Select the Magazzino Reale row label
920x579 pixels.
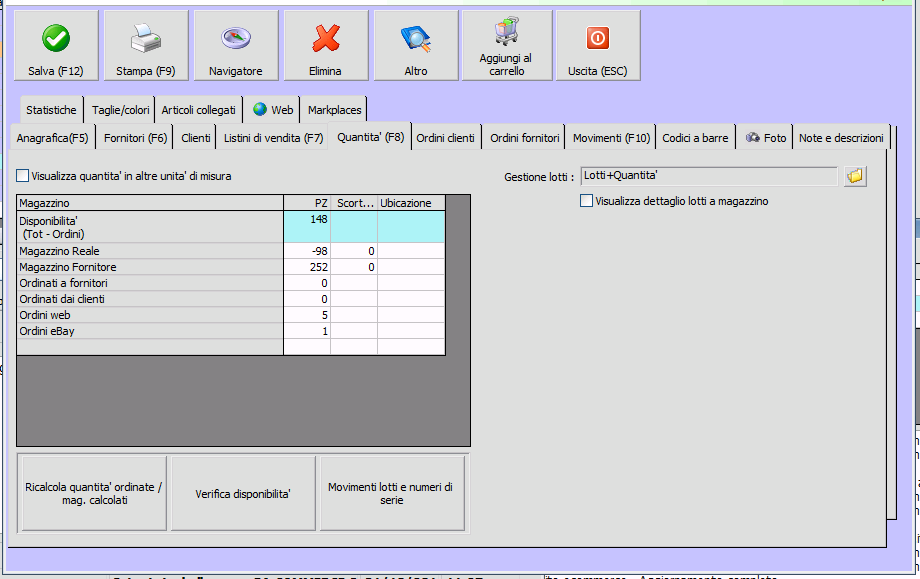[150, 251]
